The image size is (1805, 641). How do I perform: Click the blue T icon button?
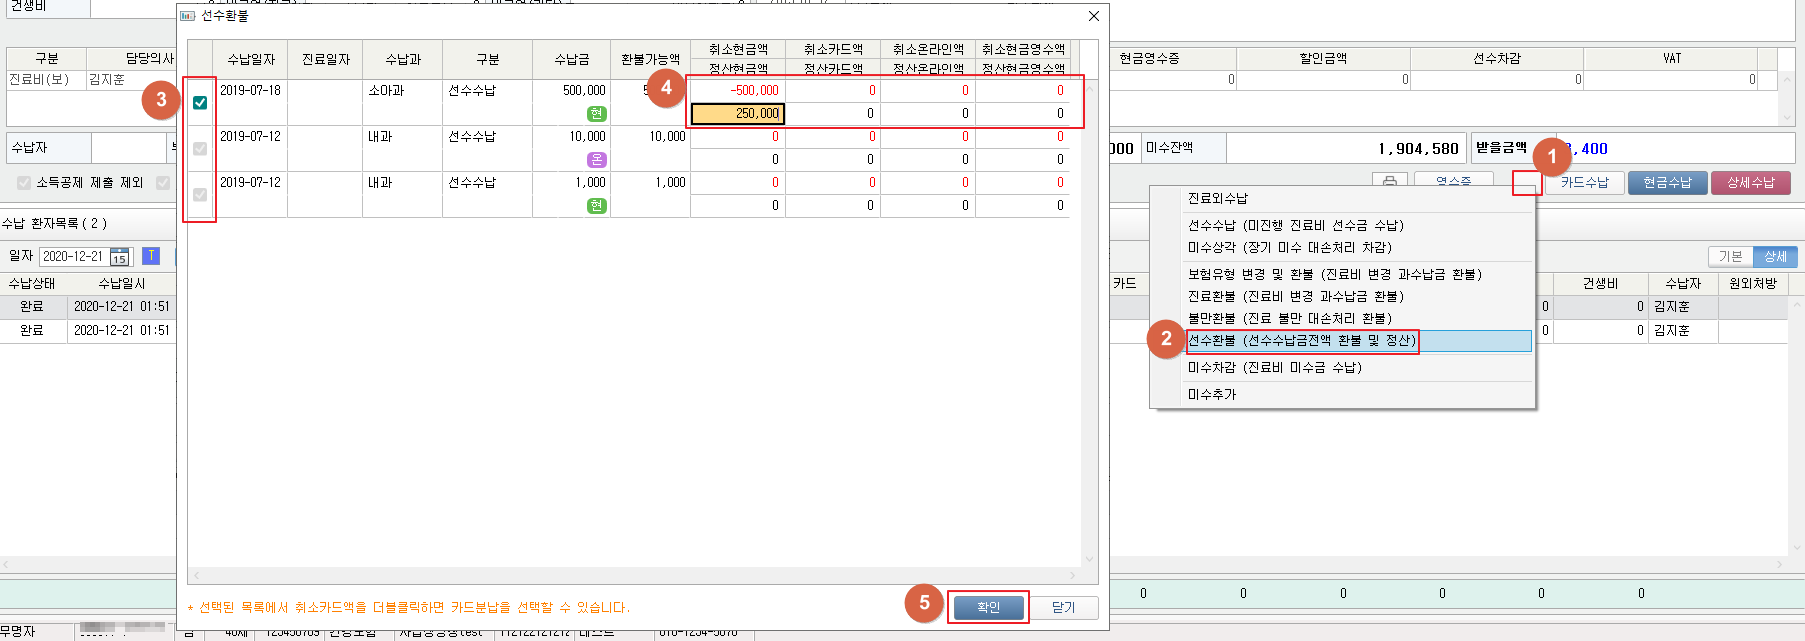click(x=151, y=256)
